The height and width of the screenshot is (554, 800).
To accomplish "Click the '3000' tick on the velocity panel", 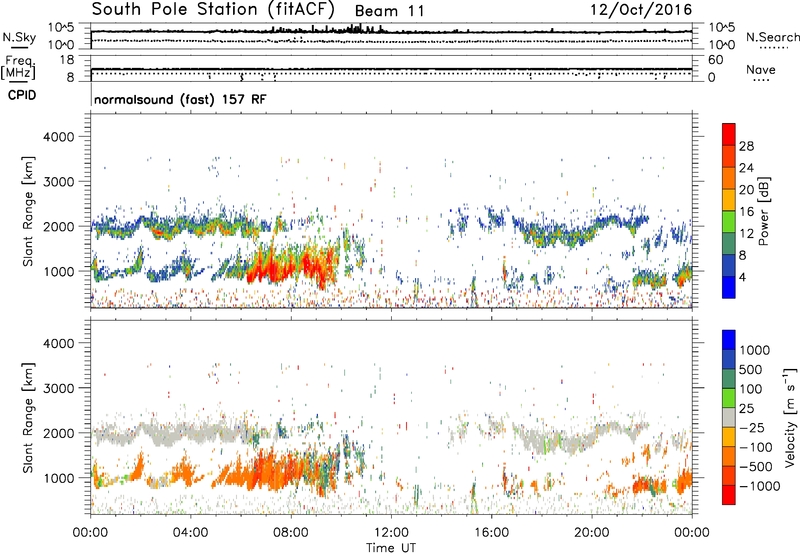I will pos(59,388).
